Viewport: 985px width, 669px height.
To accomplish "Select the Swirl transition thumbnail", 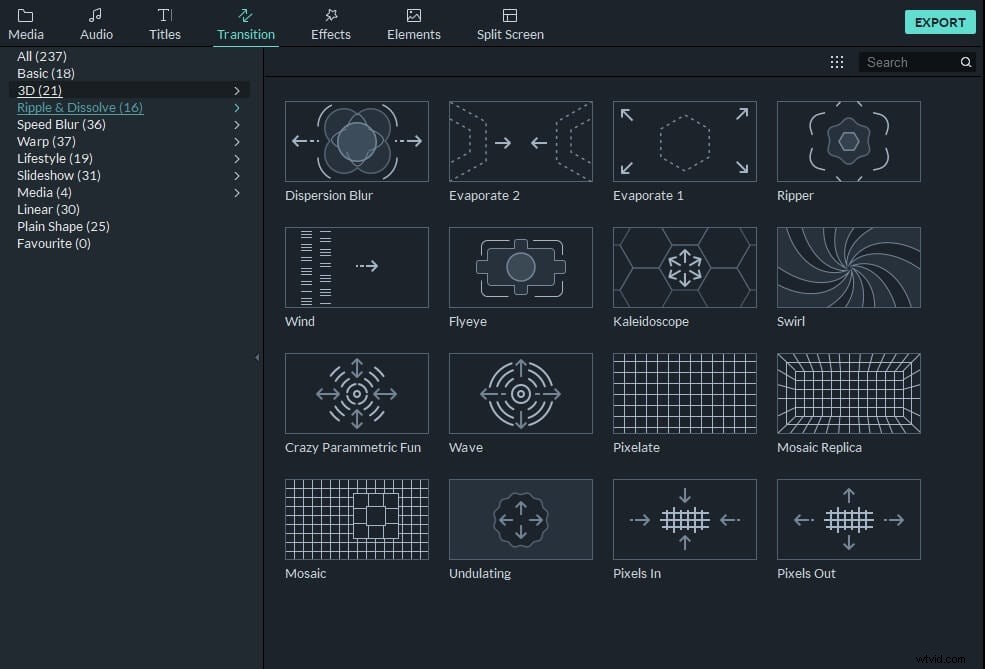I will tap(848, 267).
